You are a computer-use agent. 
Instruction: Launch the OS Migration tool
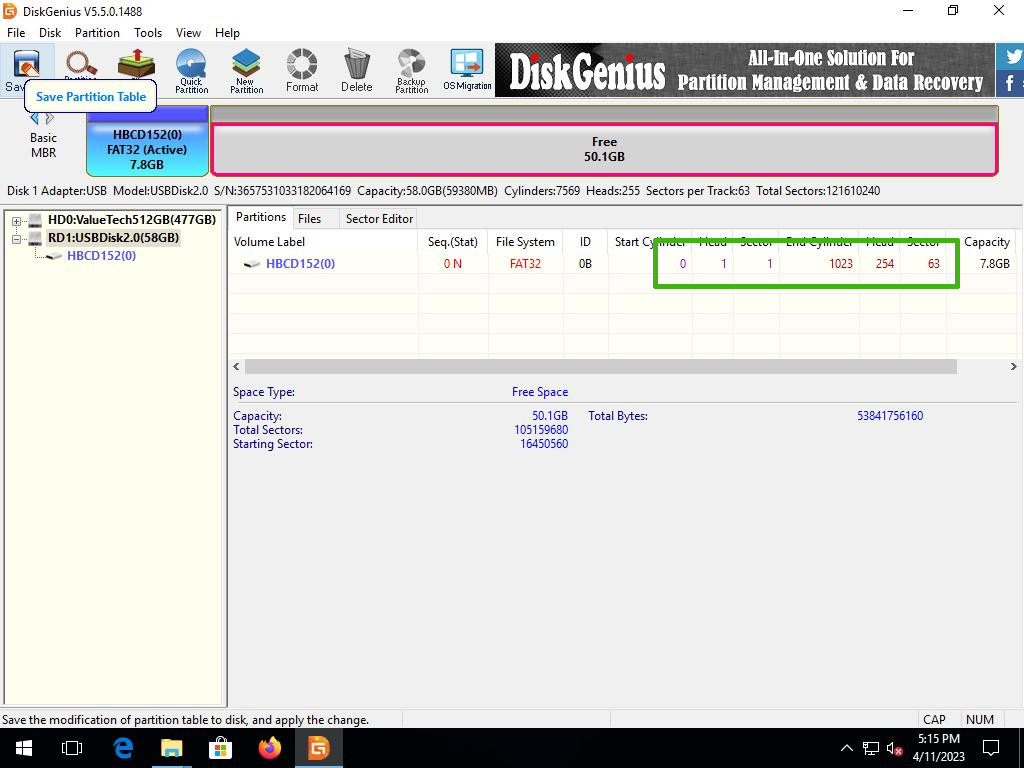[467, 71]
